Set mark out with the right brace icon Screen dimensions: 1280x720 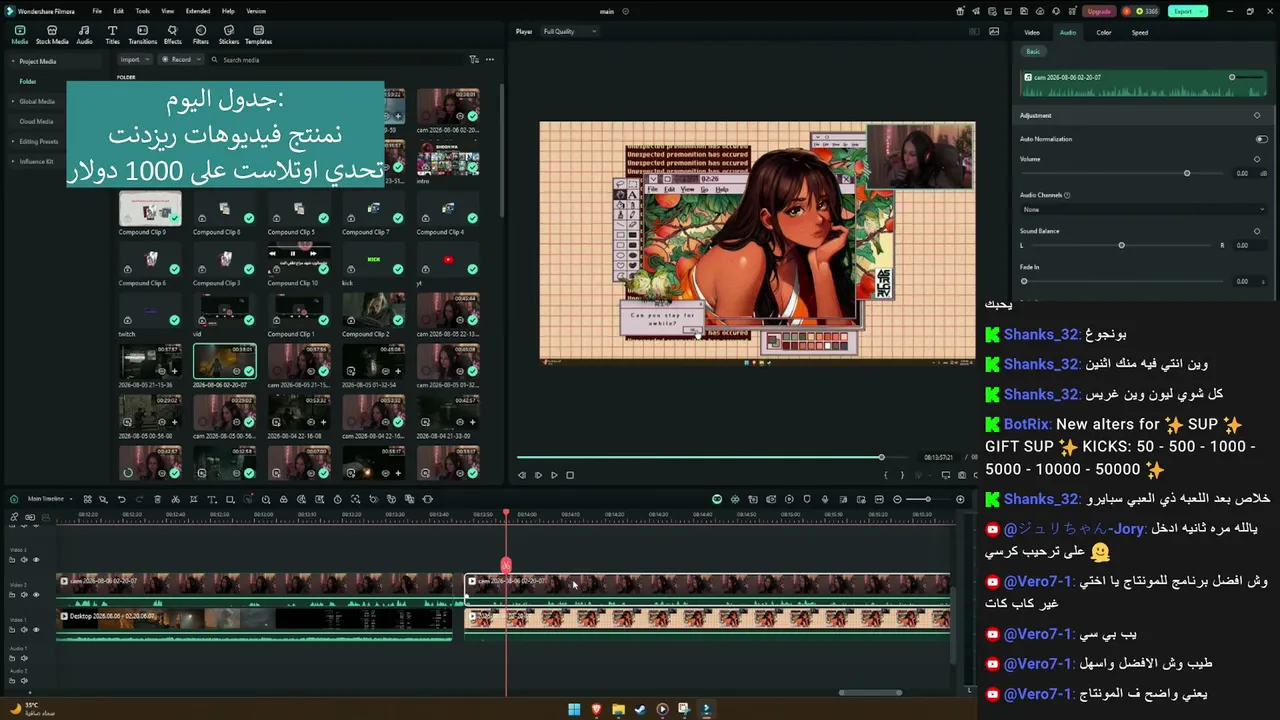(x=901, y=475)
